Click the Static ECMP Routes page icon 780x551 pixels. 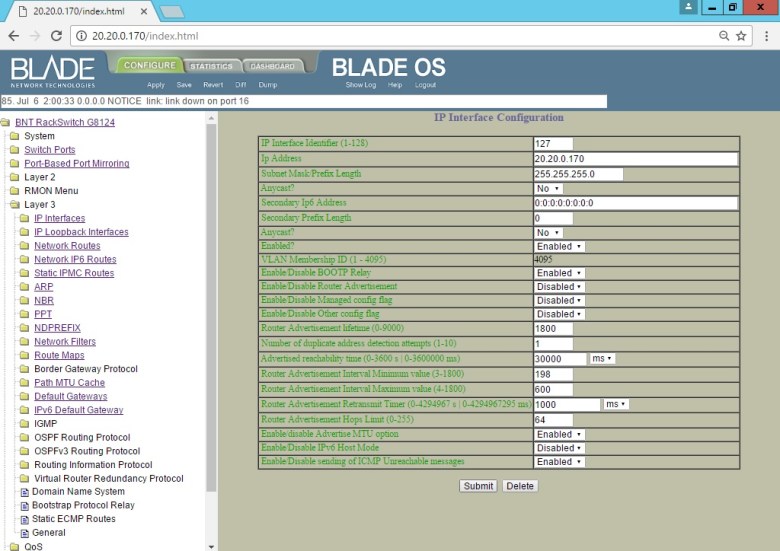(x=24, y=520)
